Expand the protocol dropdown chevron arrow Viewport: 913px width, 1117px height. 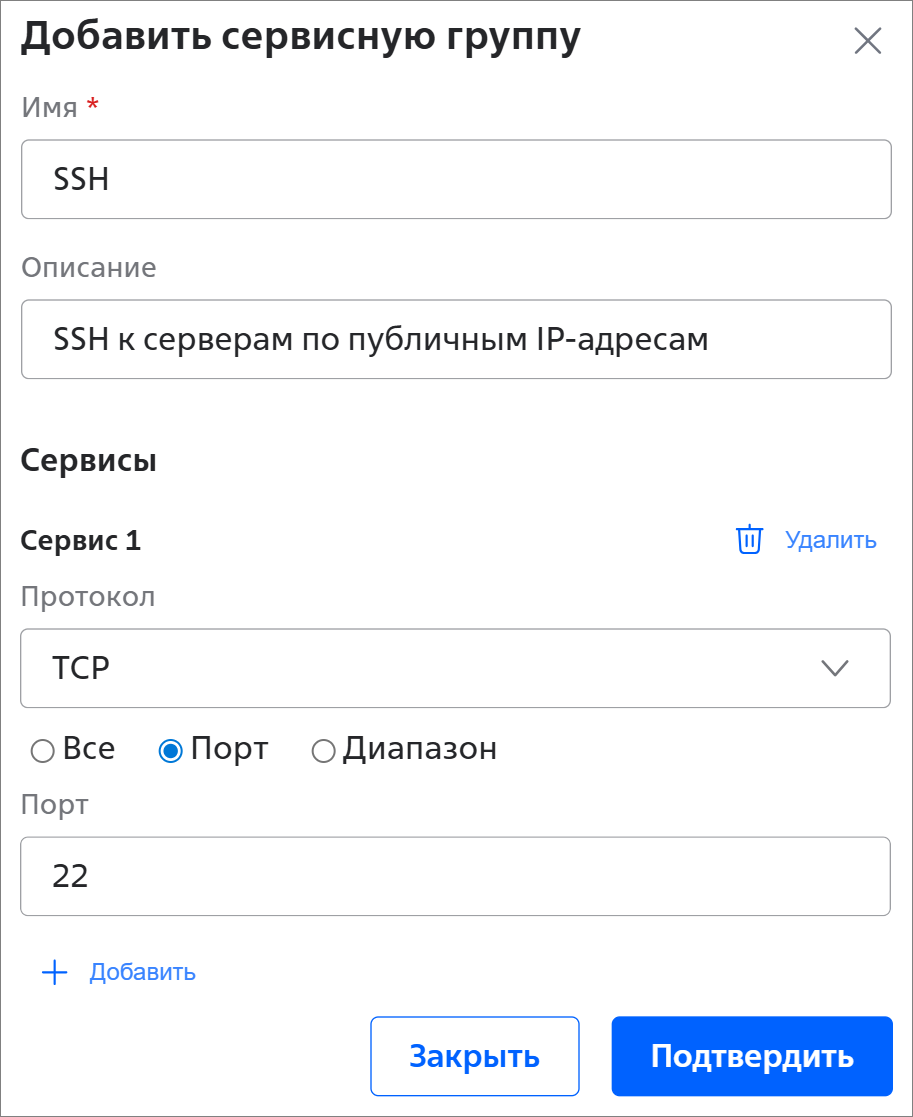(834, 668)
